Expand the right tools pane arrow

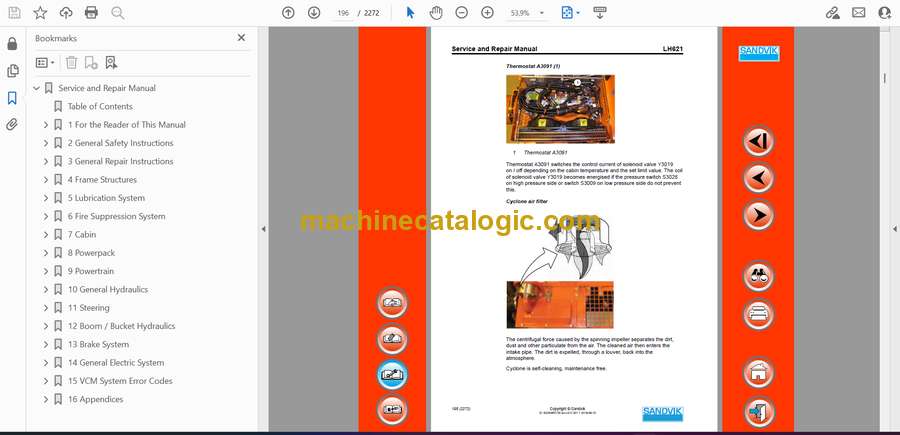click(894, 229)
